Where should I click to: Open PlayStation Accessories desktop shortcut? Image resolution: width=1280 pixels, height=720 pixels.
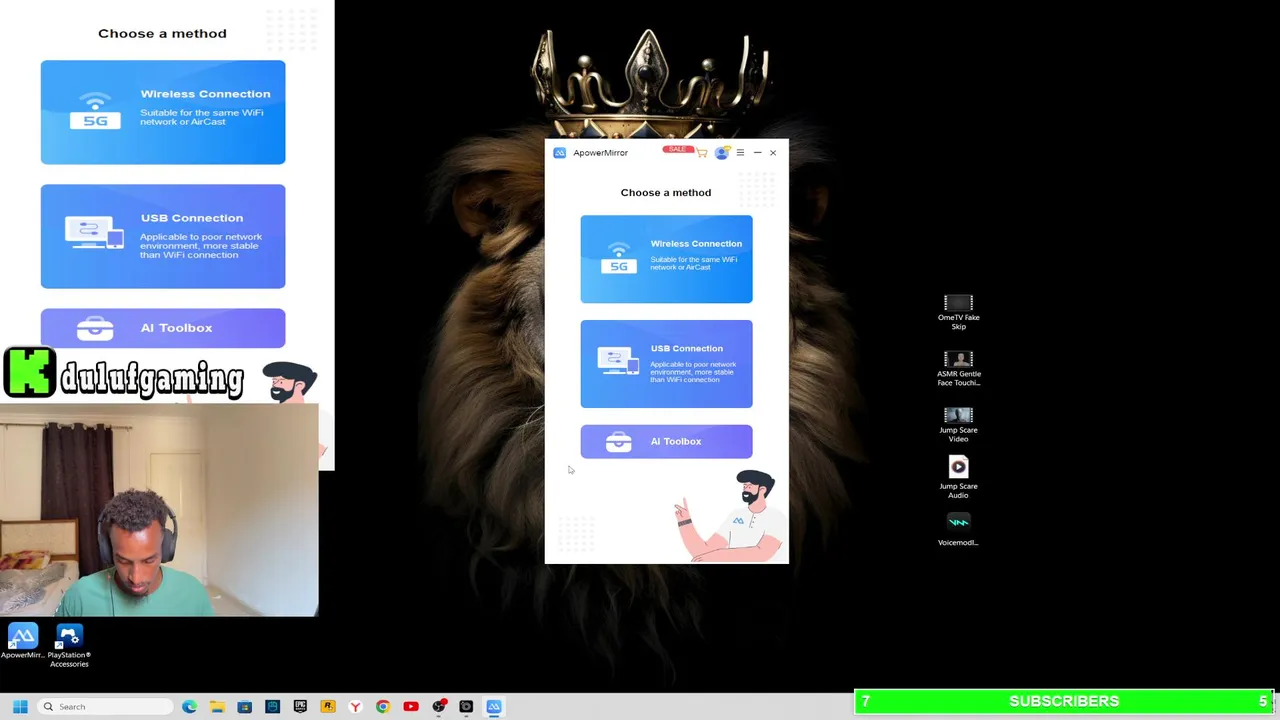(69, 646)
